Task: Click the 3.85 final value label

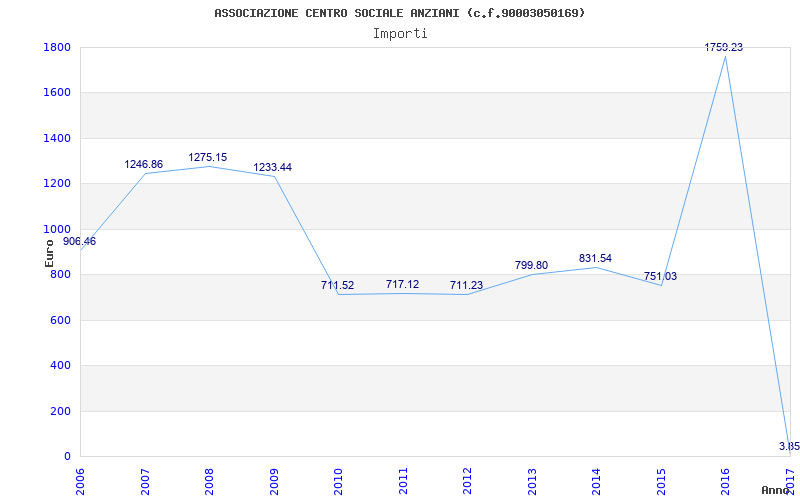Action: click(789, 446)
